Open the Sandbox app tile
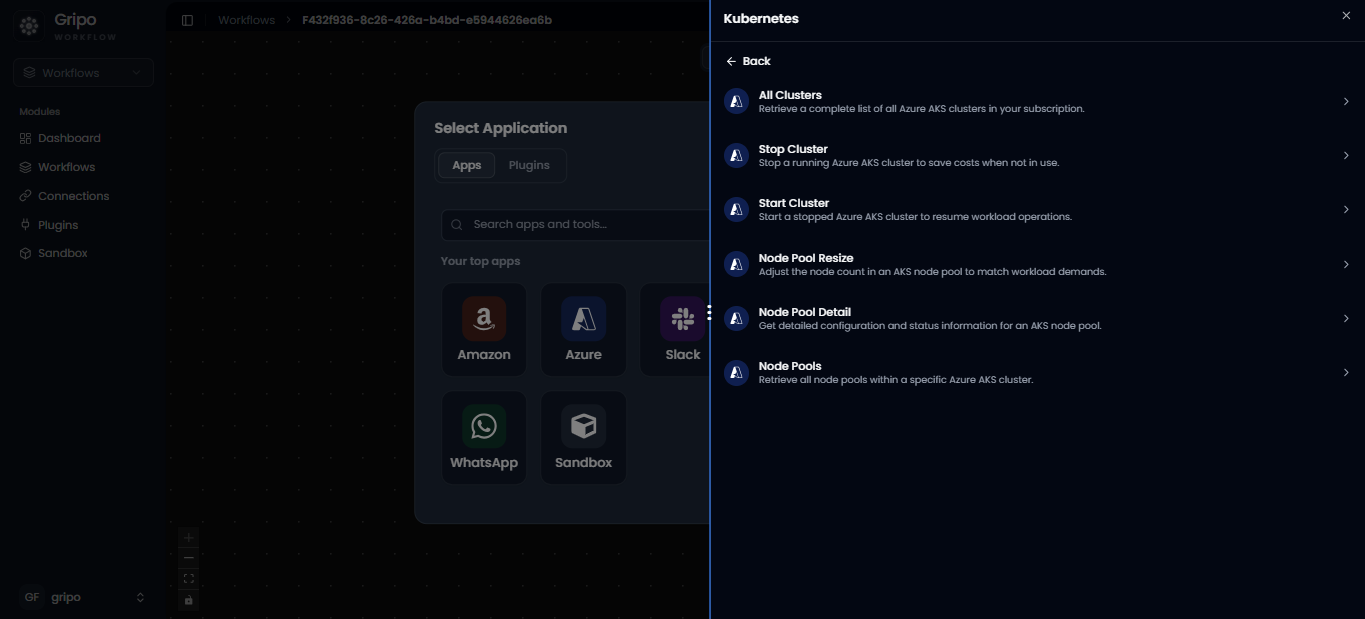This screenshot has height=619, width=1365. (x=583, y=437)
